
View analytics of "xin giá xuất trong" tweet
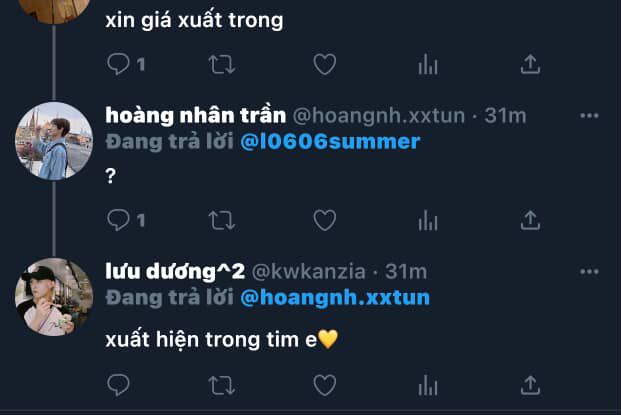428,65
